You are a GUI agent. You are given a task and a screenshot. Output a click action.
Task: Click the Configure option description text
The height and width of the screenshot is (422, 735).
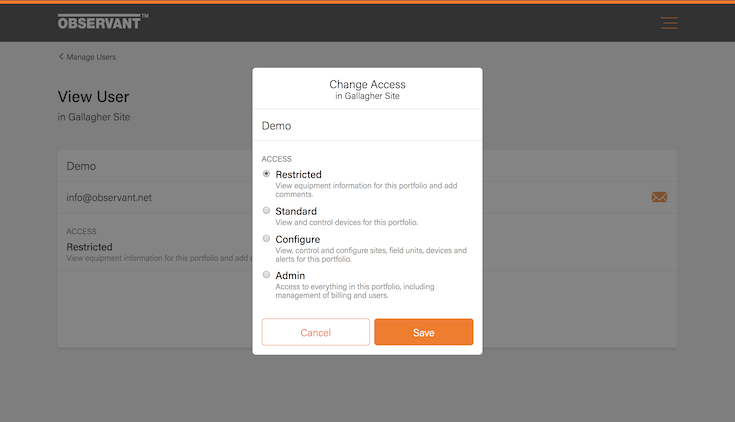click(370, 255)
